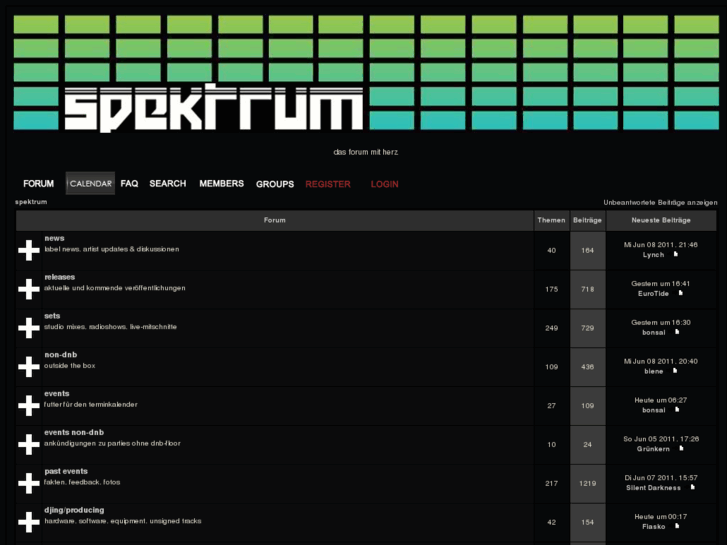This screenshot has width=727, height=545.
Task: Open the releases forum
Action: click(59, 277)
